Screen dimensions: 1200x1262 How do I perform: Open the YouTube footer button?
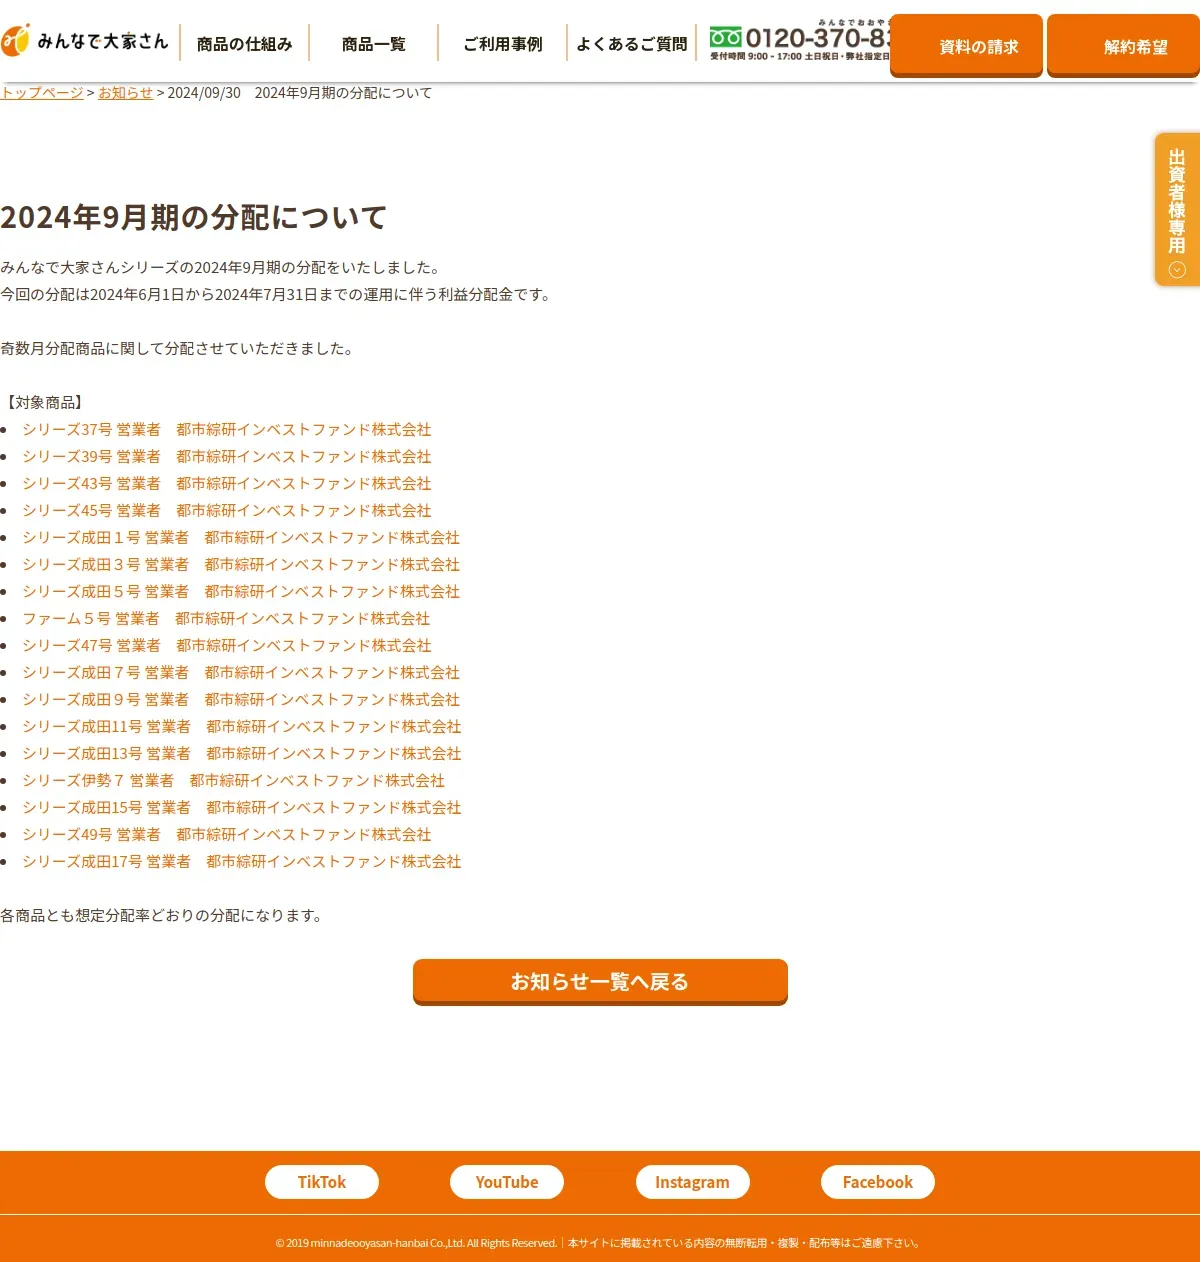[507, 1182]
